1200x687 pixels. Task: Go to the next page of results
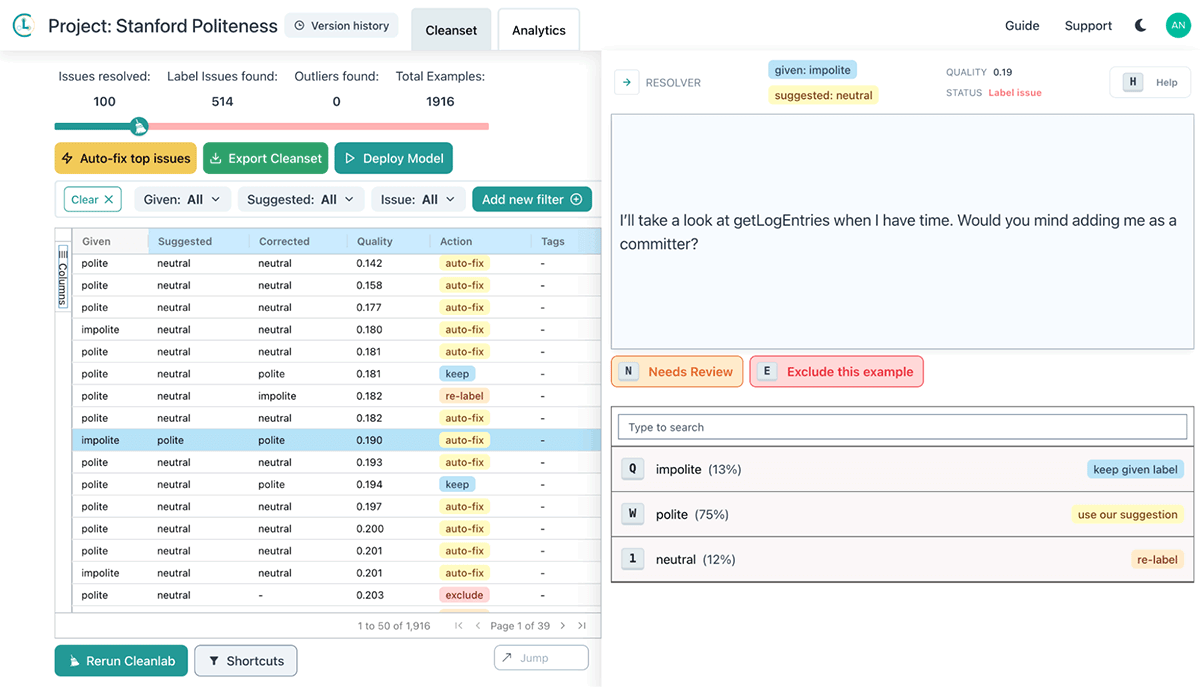(x=563, y=626)
